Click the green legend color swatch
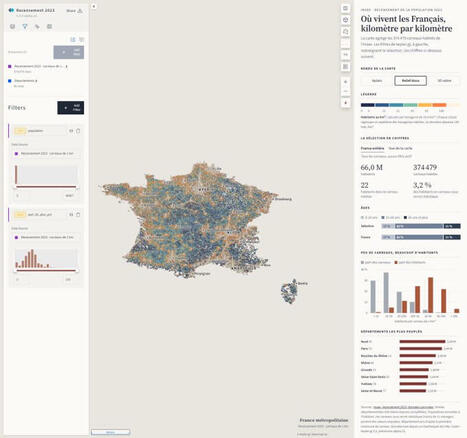This screenshot has height=438, width=467. pyautogui.click(x=411, y=105)
